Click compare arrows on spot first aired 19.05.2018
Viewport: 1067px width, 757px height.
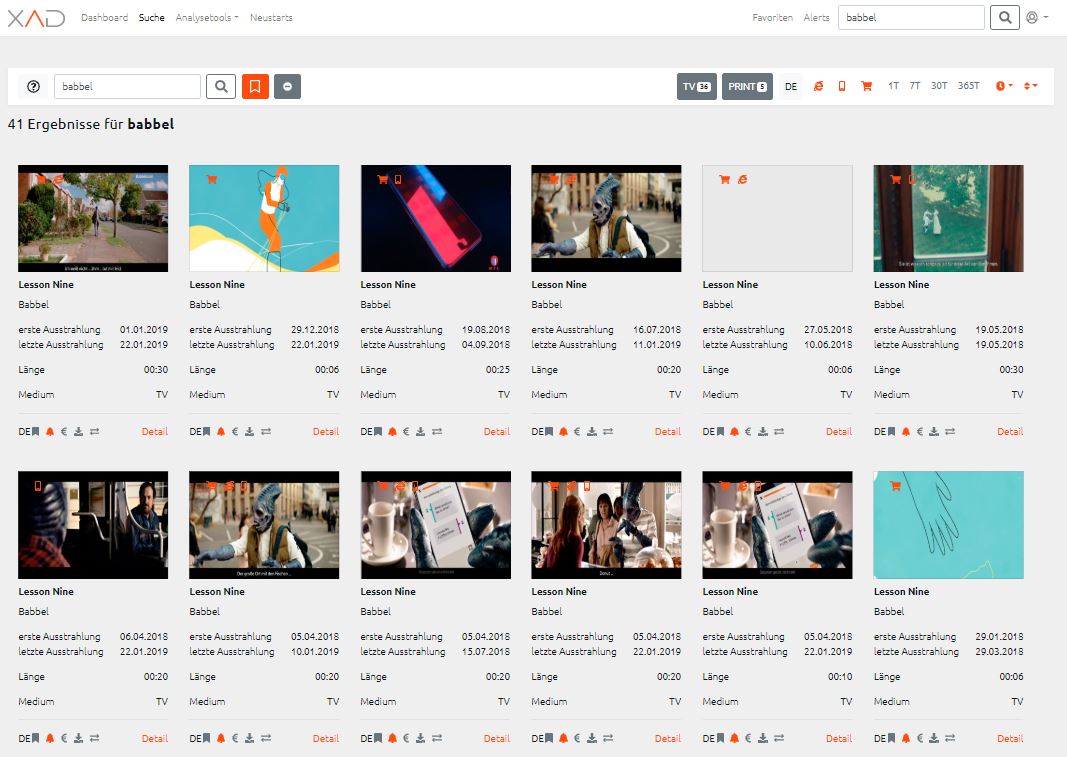(x=950, y=432)
